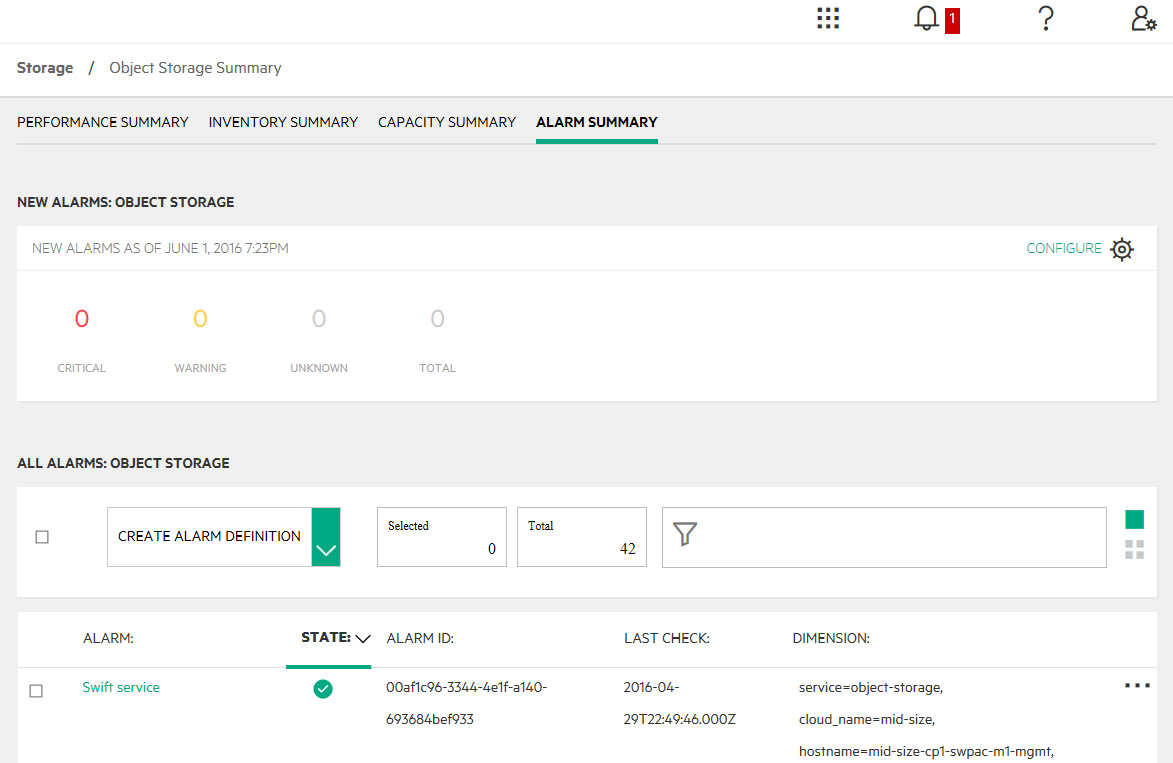The height and width of the screenshot is (763, 1173).
Task: Click the filter funnel icon
Action: (x=685, y=535)
